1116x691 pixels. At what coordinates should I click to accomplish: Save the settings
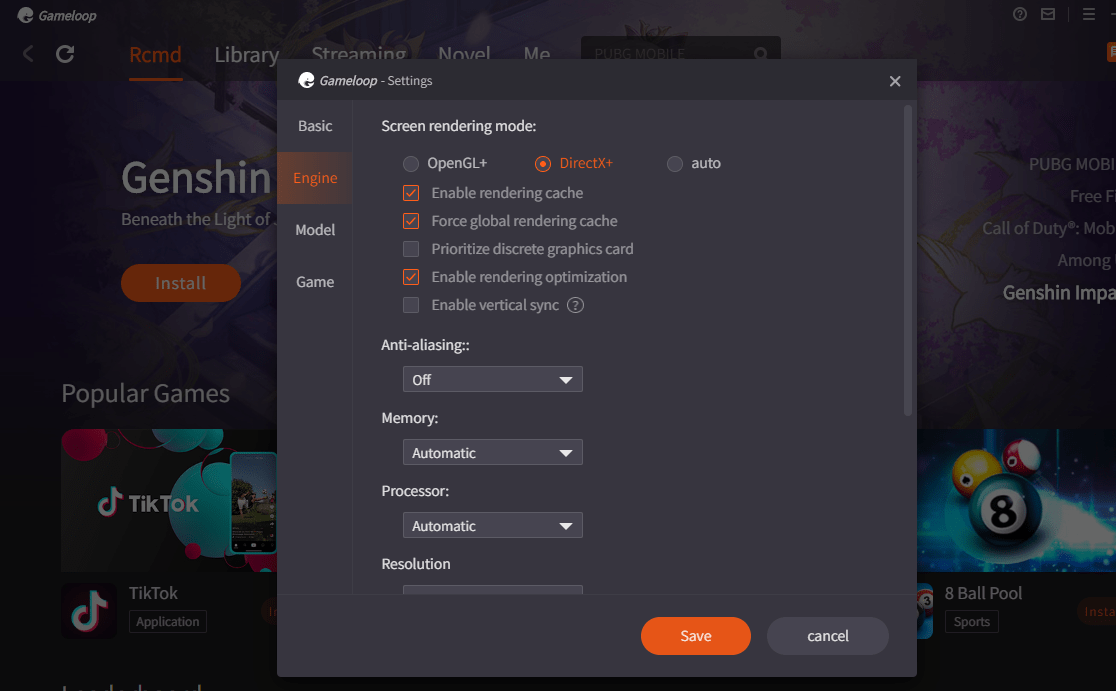coord(695,635)
